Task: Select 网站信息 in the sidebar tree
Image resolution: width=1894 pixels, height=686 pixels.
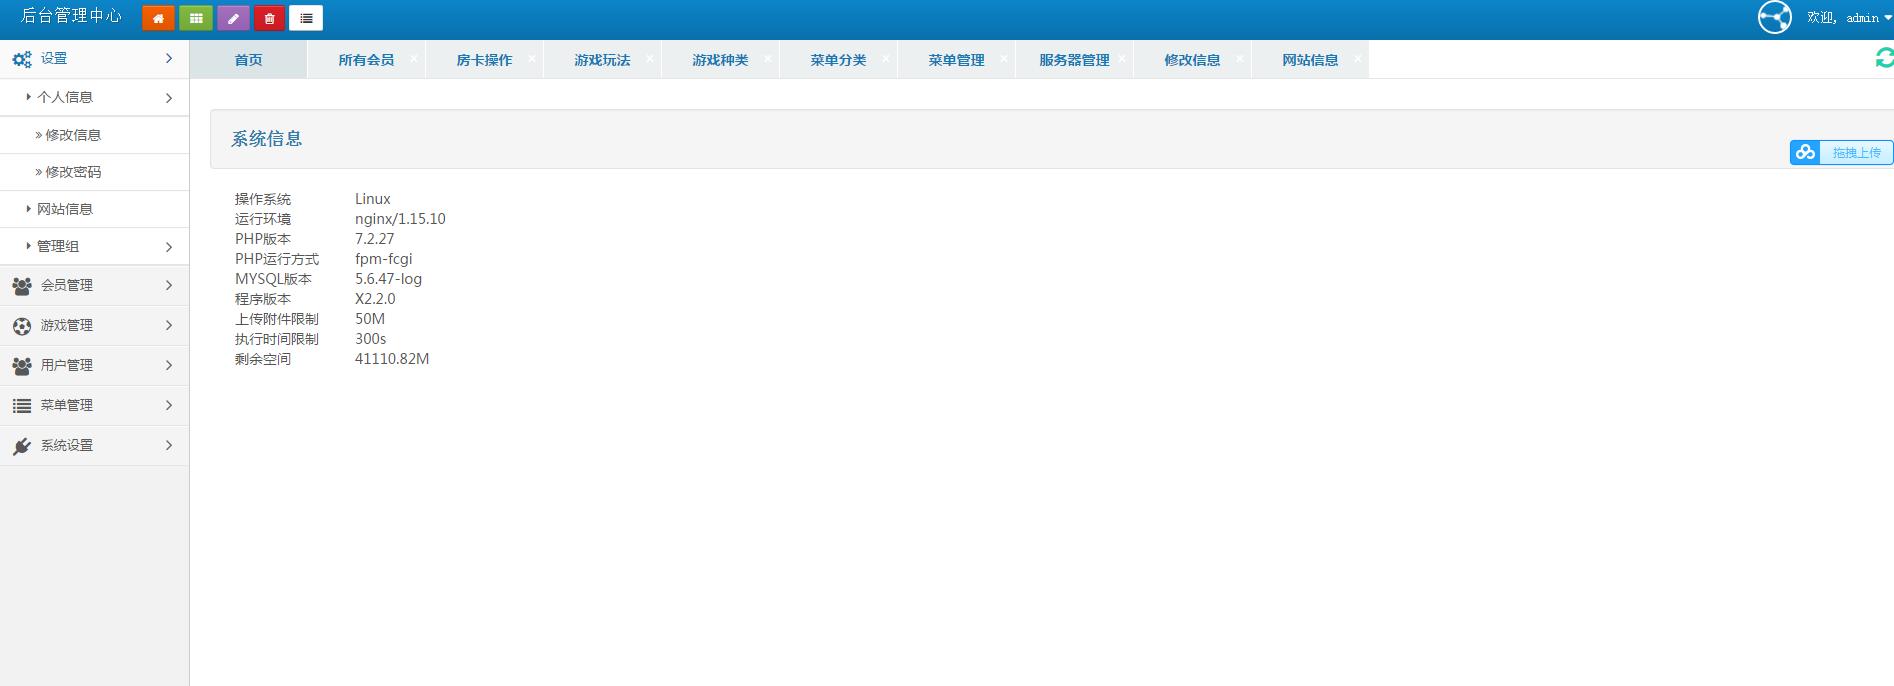Action: click(65, 209)
